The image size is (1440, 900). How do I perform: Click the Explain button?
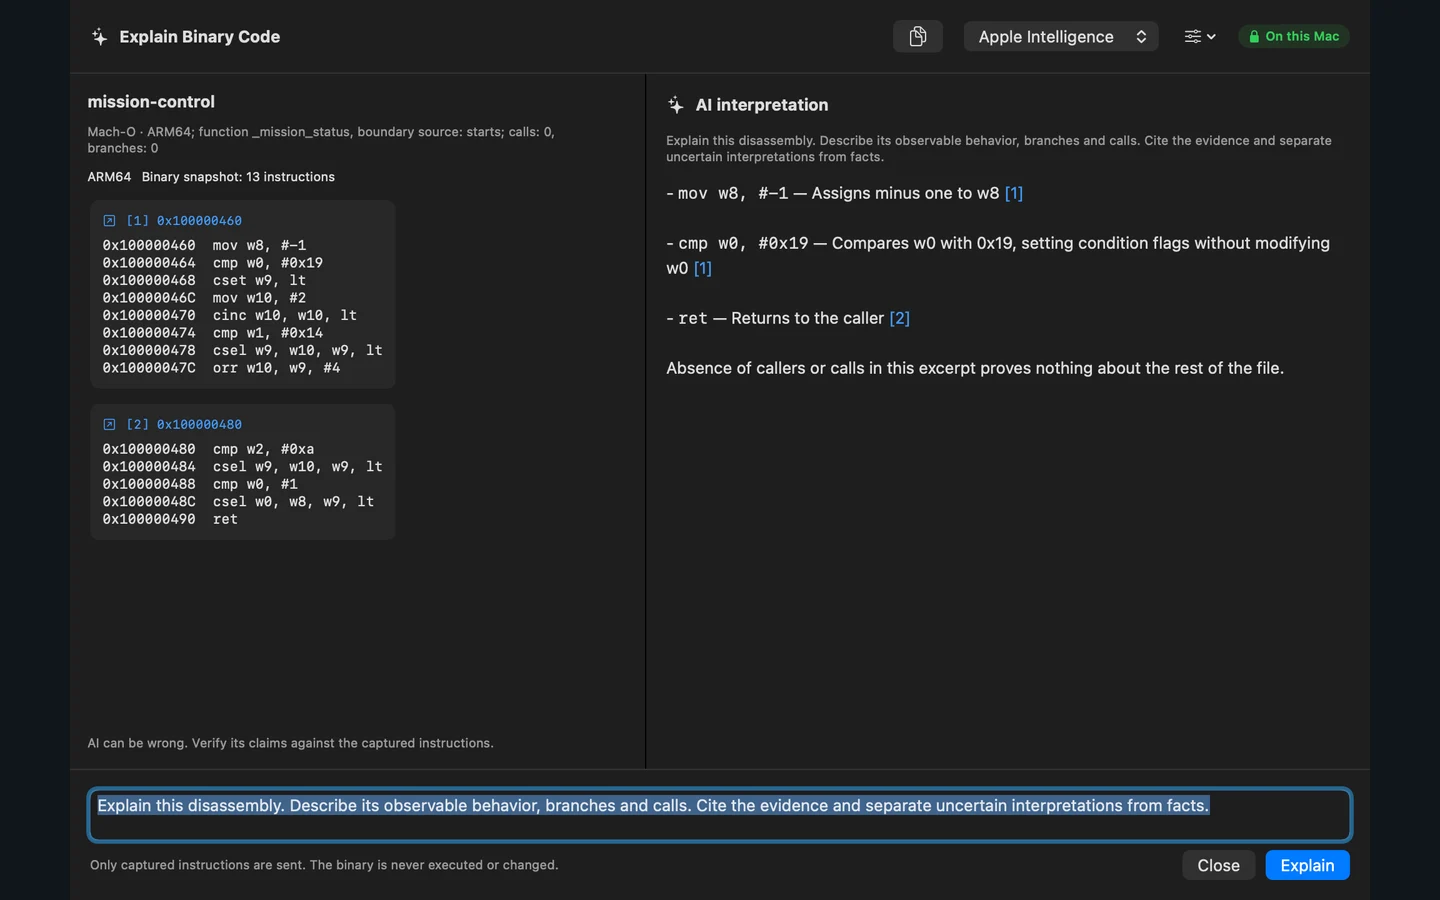click(1307, 865)
